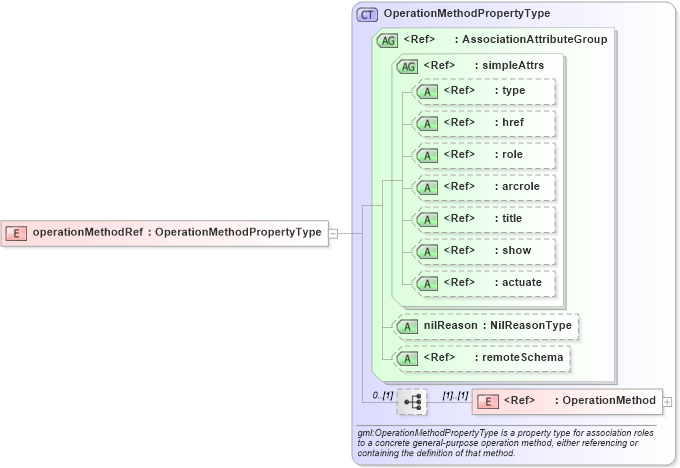Select the 'nilReason : NilReasonType' label

click(498, 325)
